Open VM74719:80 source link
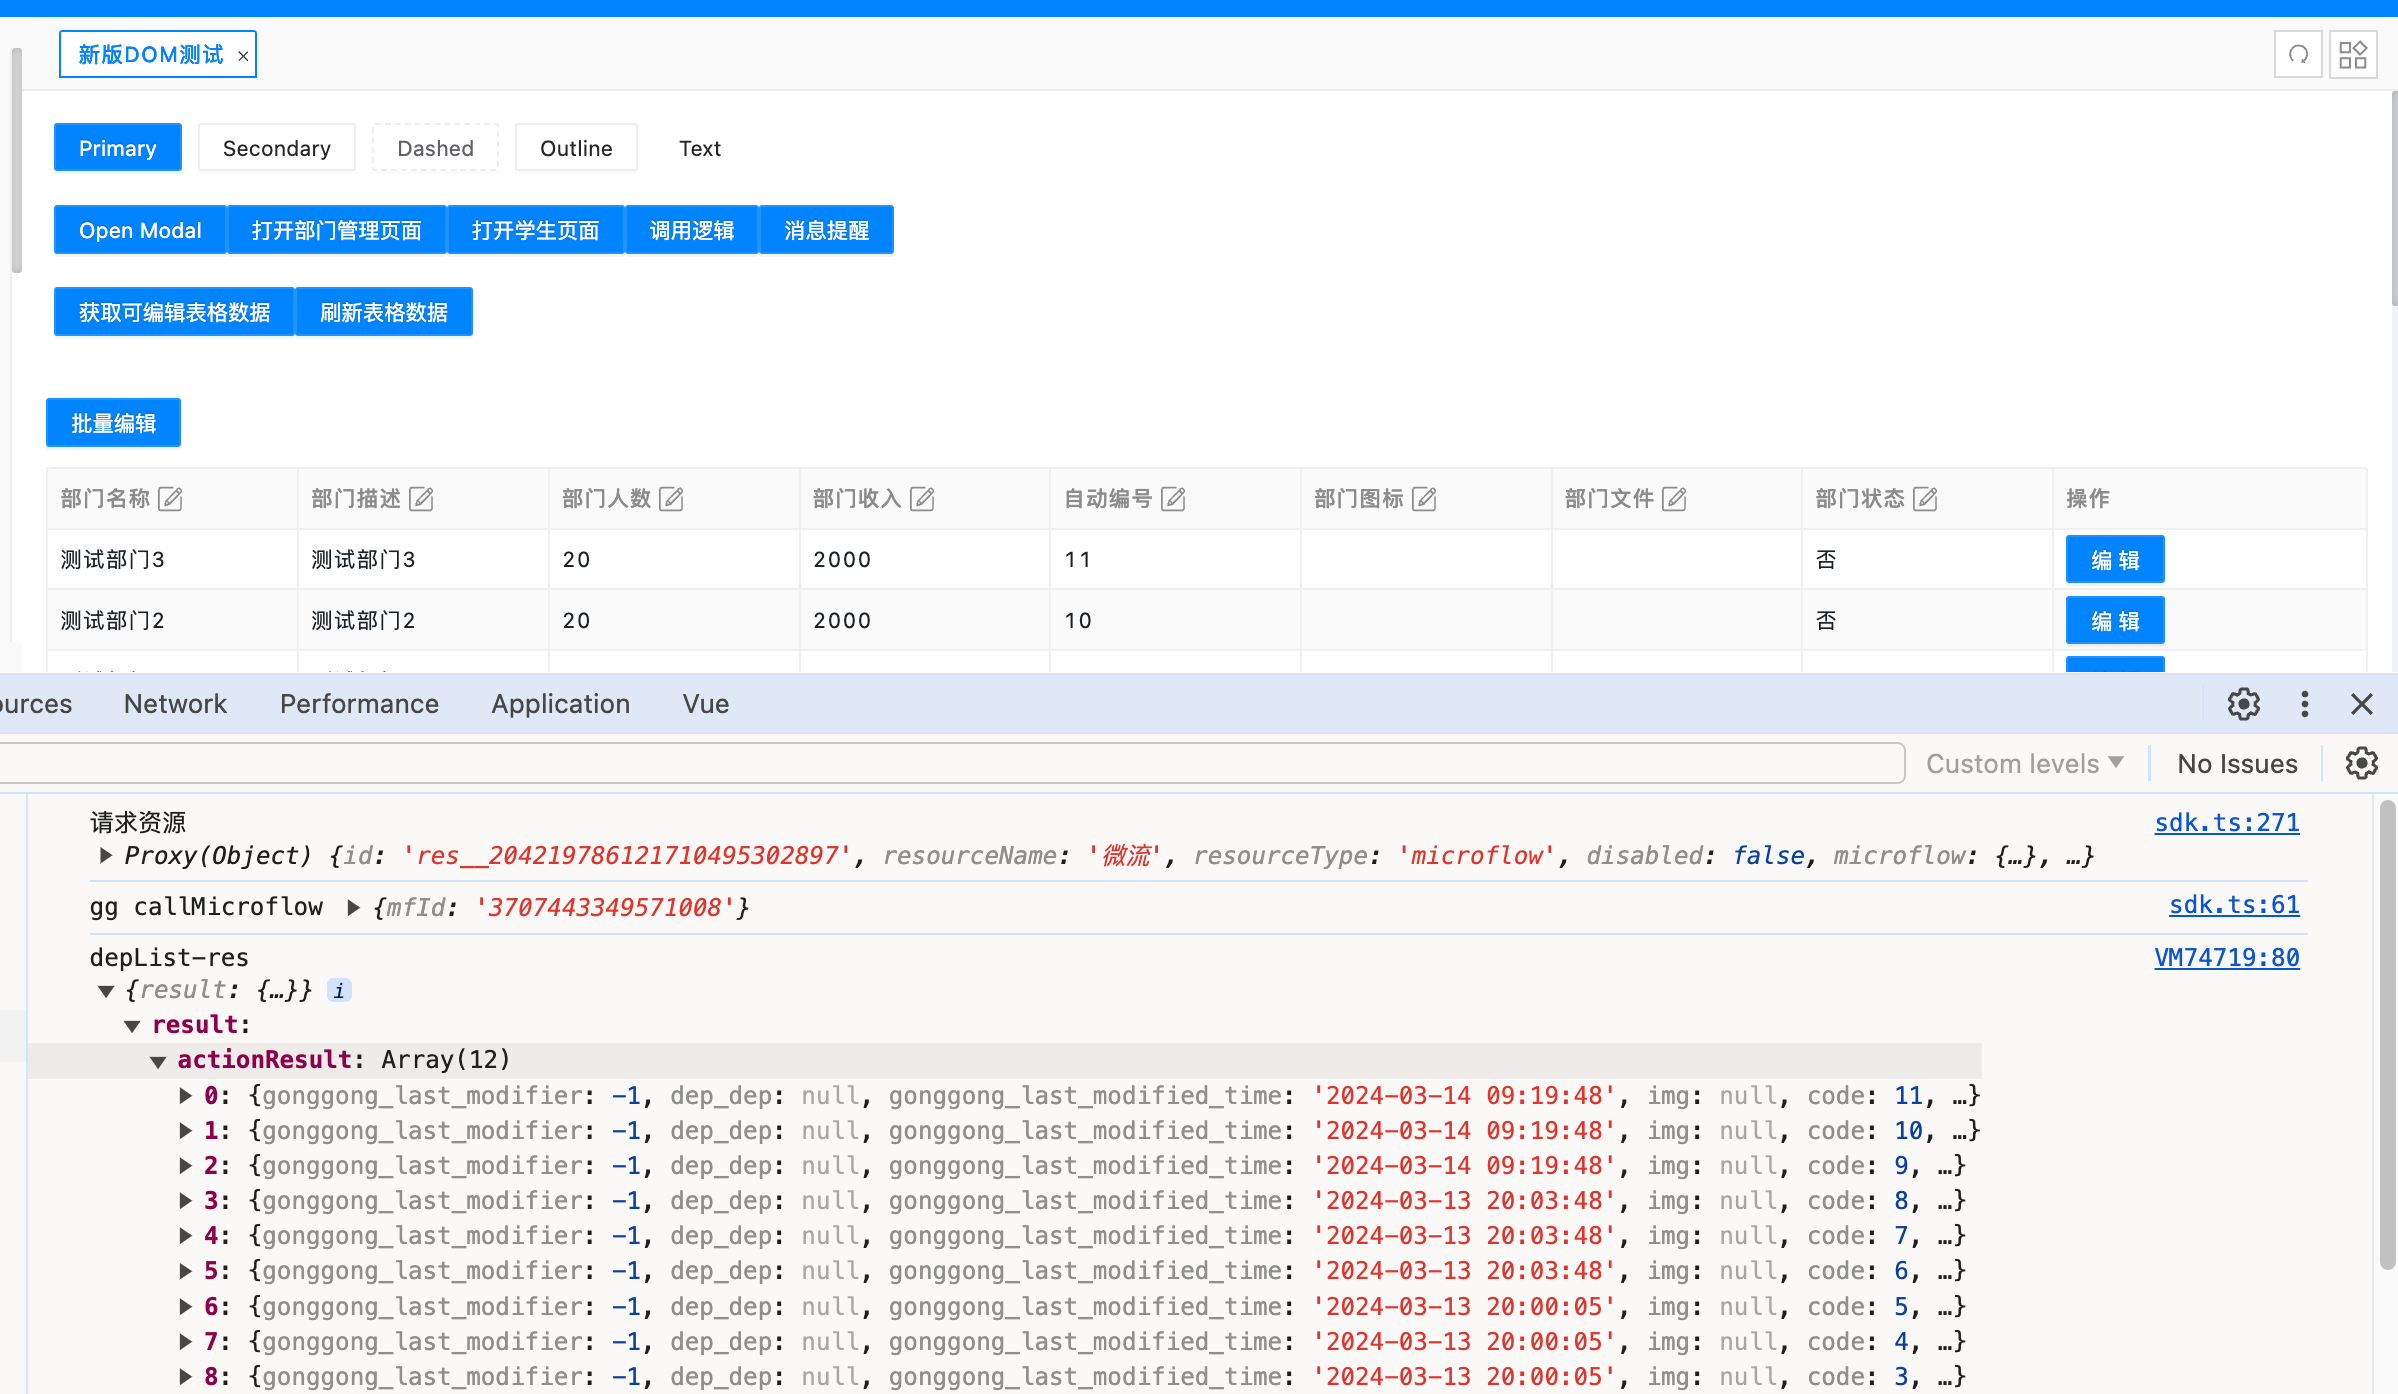Image resolution: width=2398 pixels, height=1394 pixels. (2227, 957)
